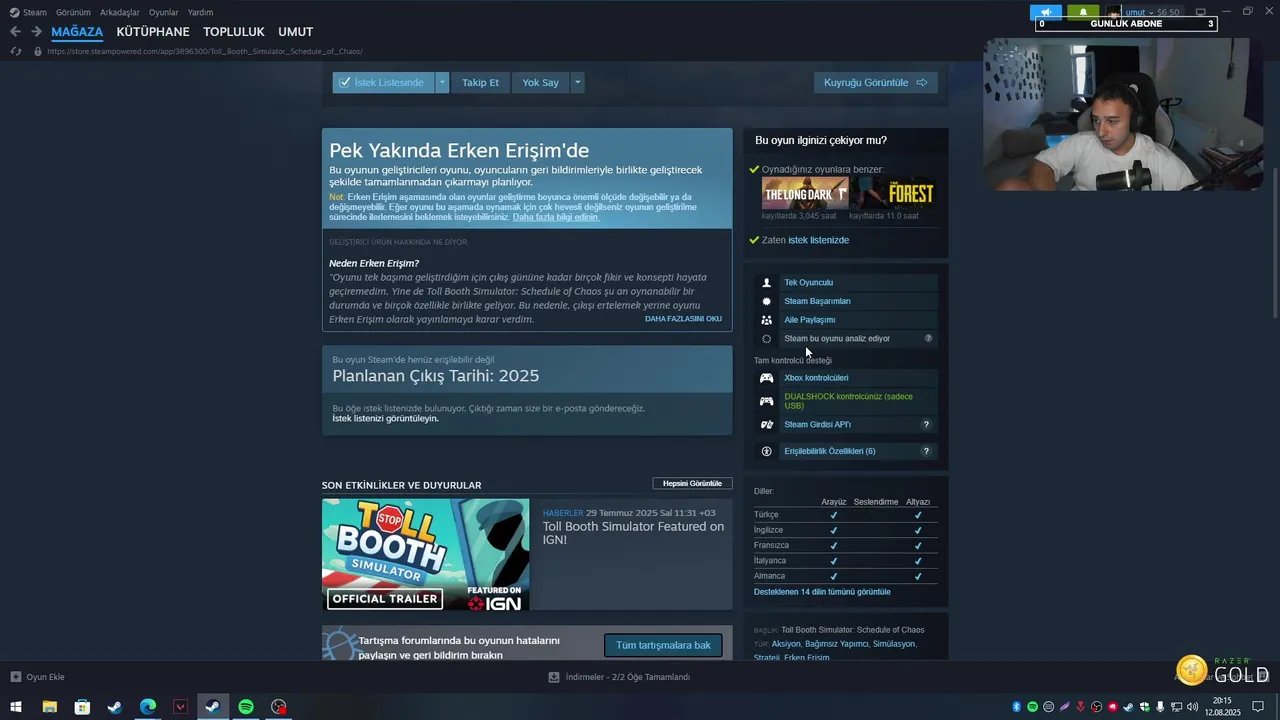The width and height of the screenshot is (1280, 720).
Task: Open the Oyun Ekle link
Action: [x=45, y=677]
